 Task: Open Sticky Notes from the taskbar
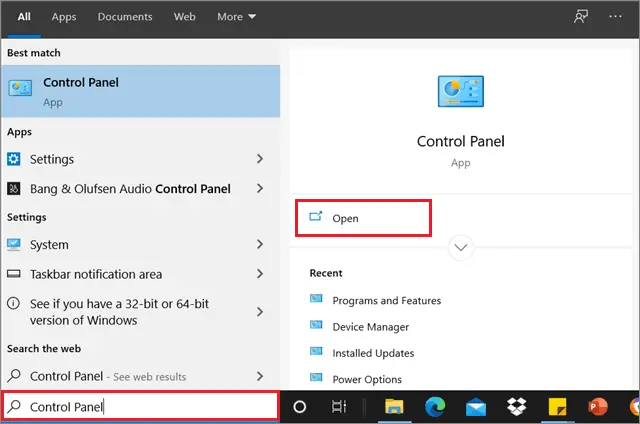click(558, 407)
